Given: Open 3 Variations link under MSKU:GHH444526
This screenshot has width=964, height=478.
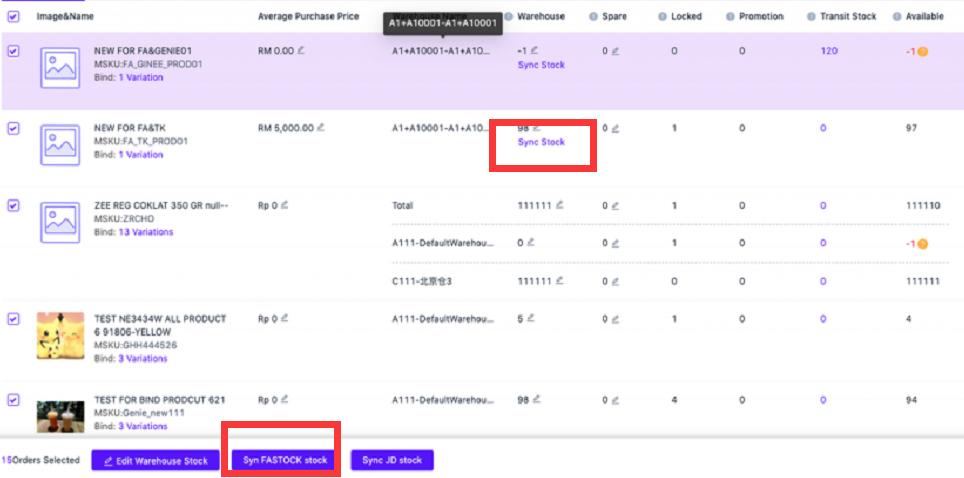Looking at the screenshot, I should (x=142, y=358).
